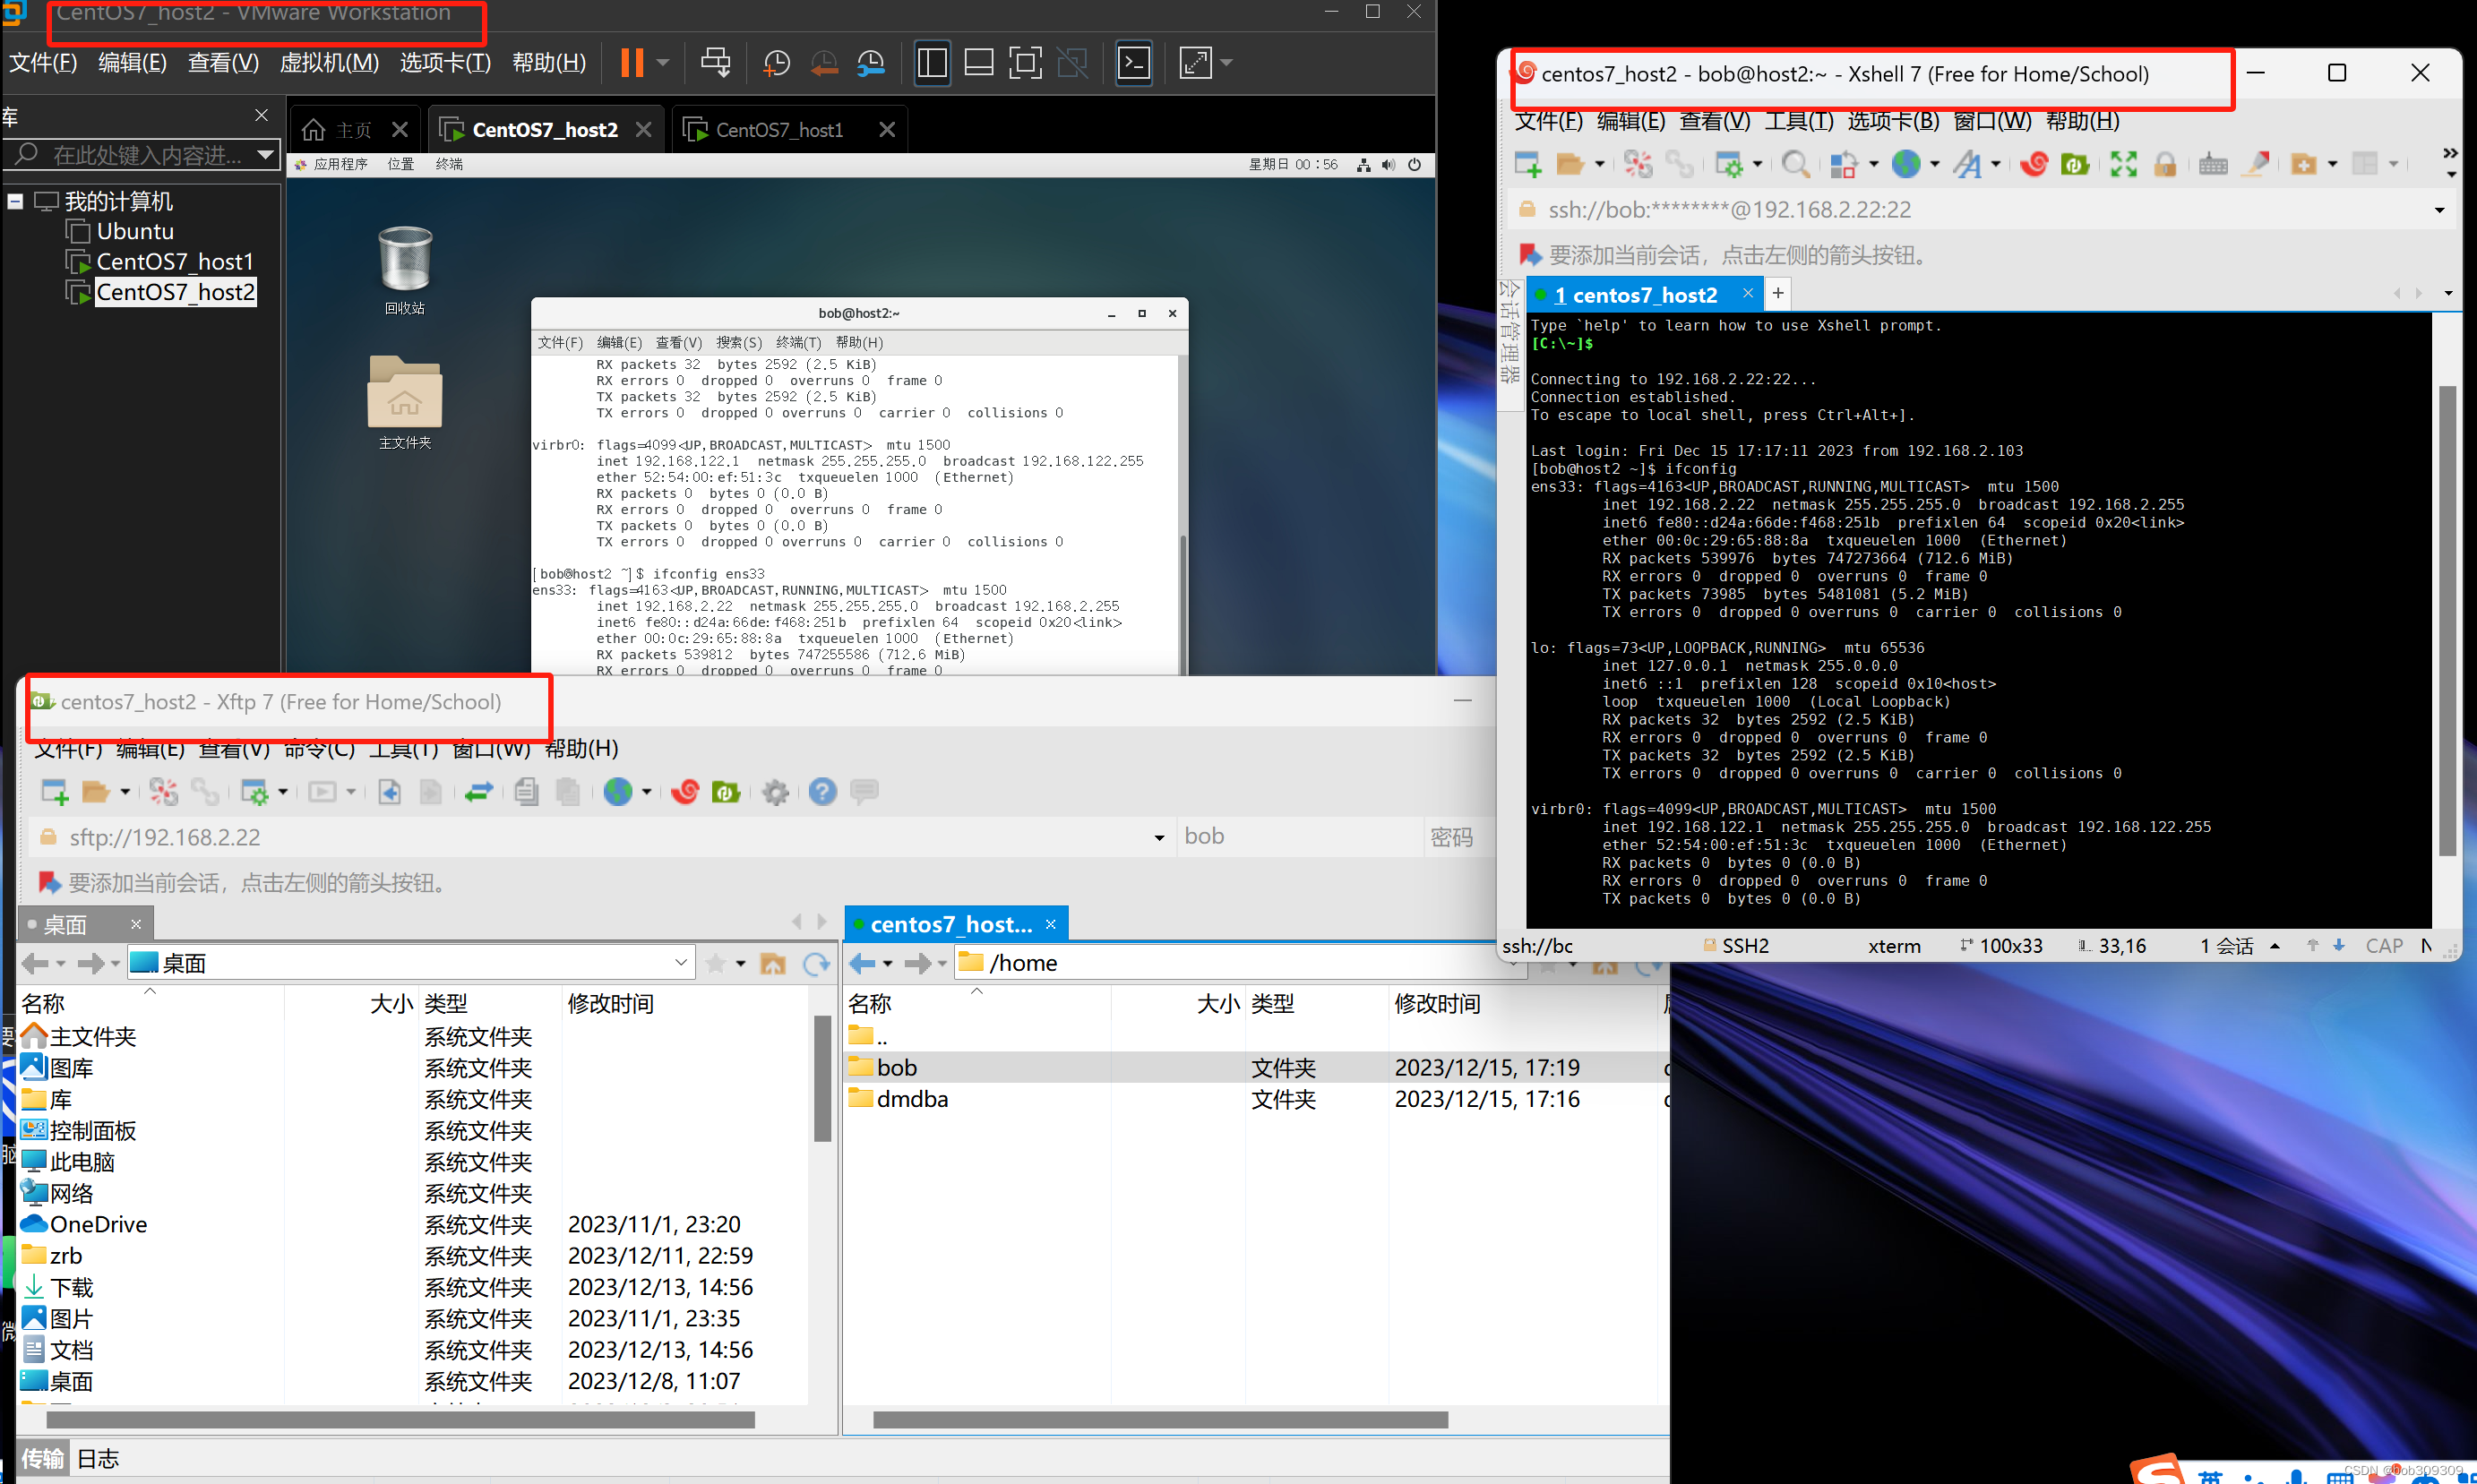Toggle VMware library sidebar view button
Viewport: 2477px width, 1484px height.
[932, 63]
